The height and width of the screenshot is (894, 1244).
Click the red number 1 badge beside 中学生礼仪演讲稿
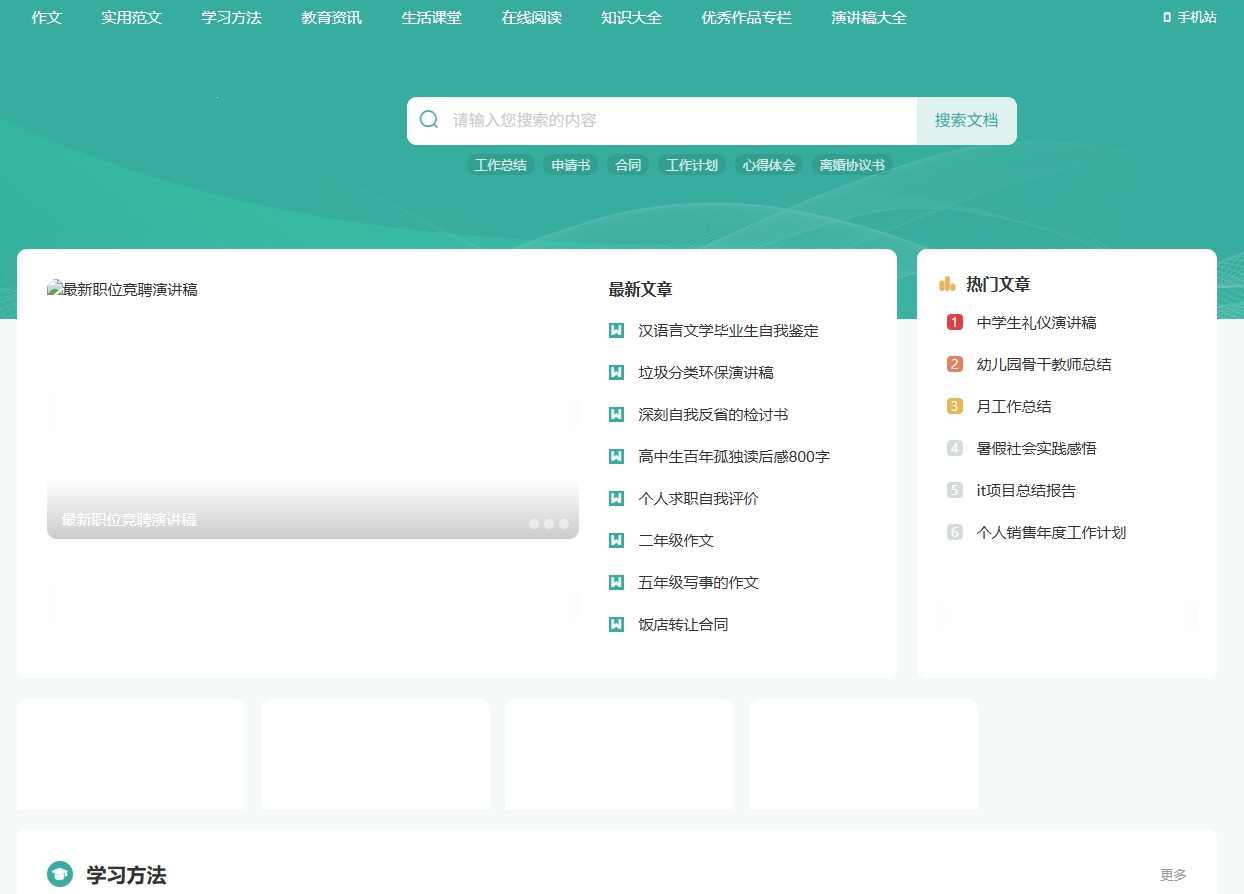954,322
